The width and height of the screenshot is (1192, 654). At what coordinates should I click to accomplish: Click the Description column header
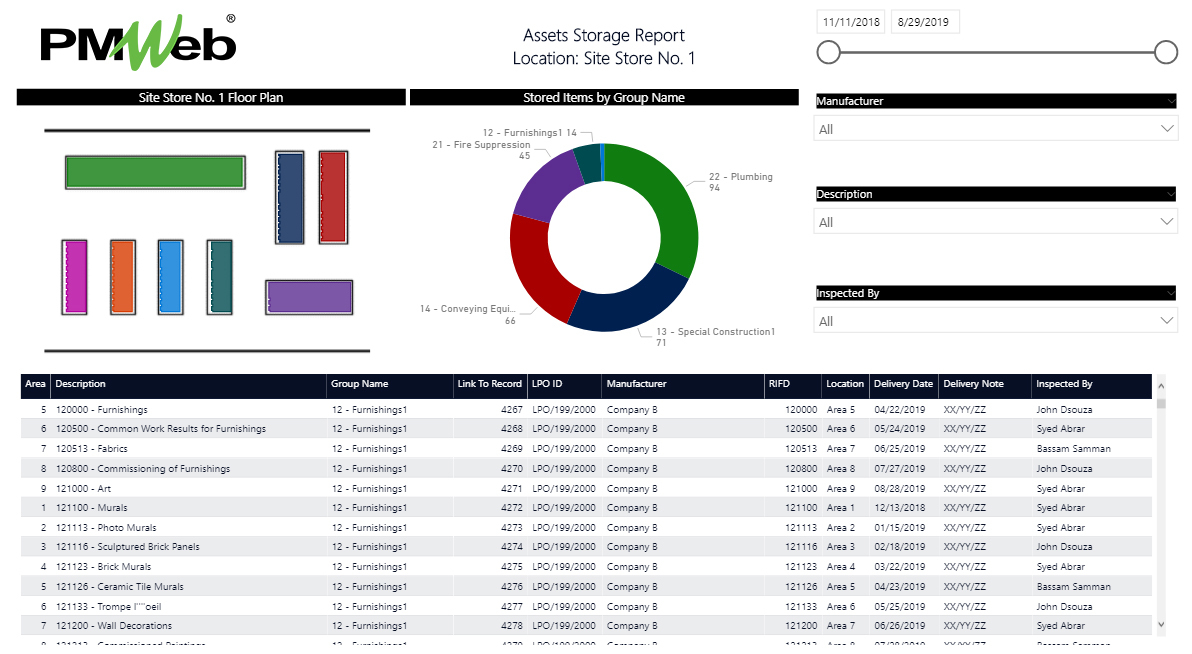coord(80,386)
